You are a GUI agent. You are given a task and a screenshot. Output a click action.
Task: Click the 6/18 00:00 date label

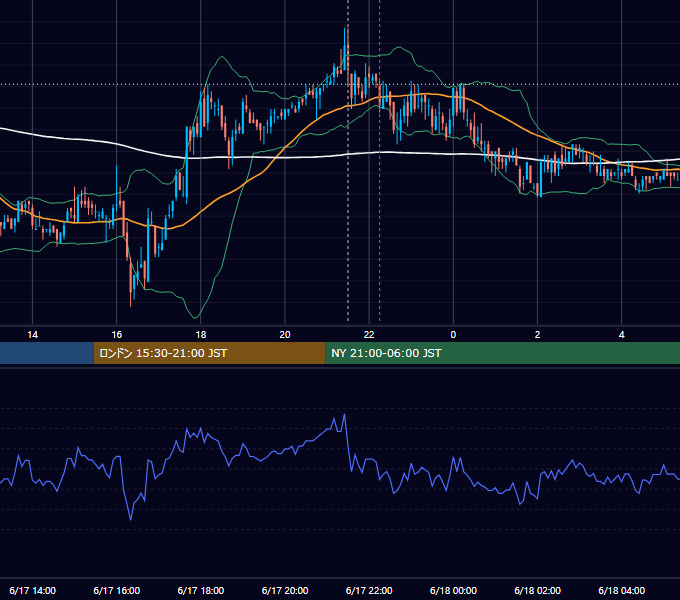pyautogui.click(x=453, y=590)
